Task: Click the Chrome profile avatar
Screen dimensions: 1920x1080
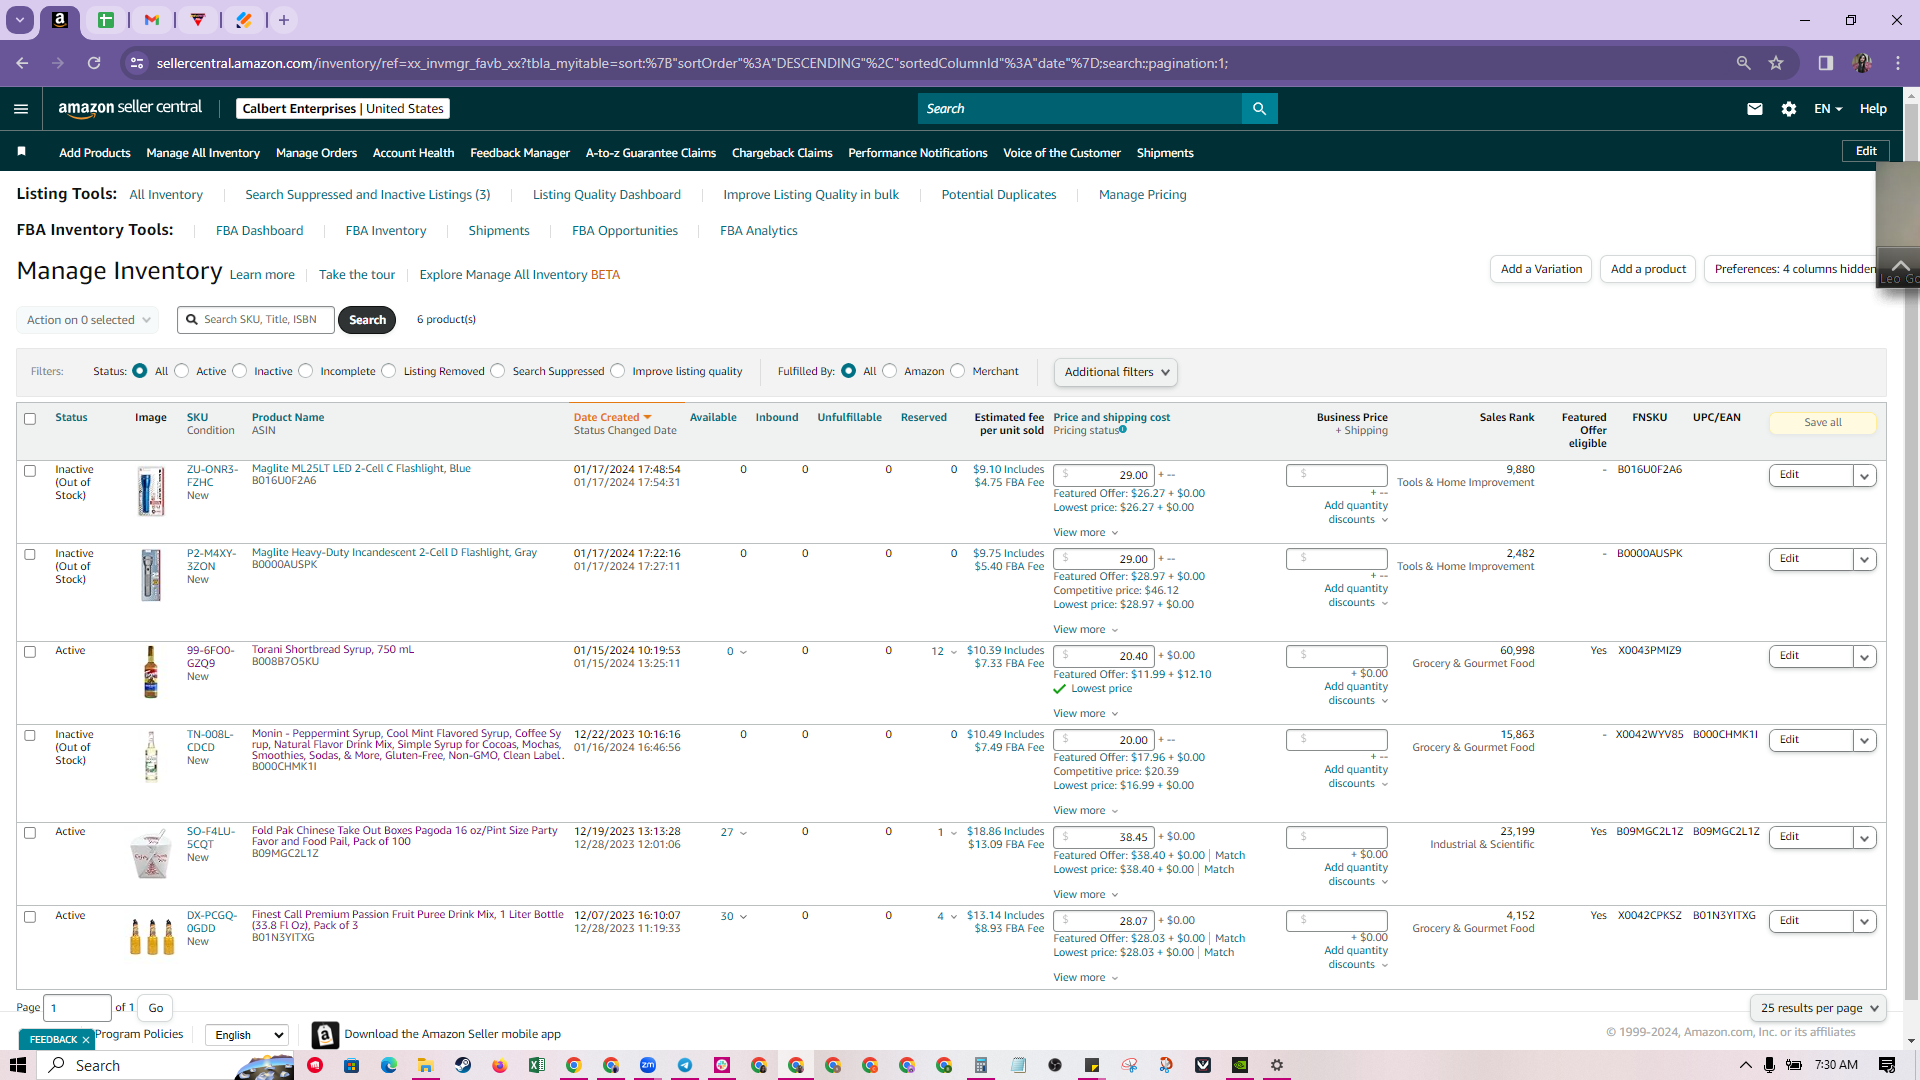Action: click(1862, 63)
